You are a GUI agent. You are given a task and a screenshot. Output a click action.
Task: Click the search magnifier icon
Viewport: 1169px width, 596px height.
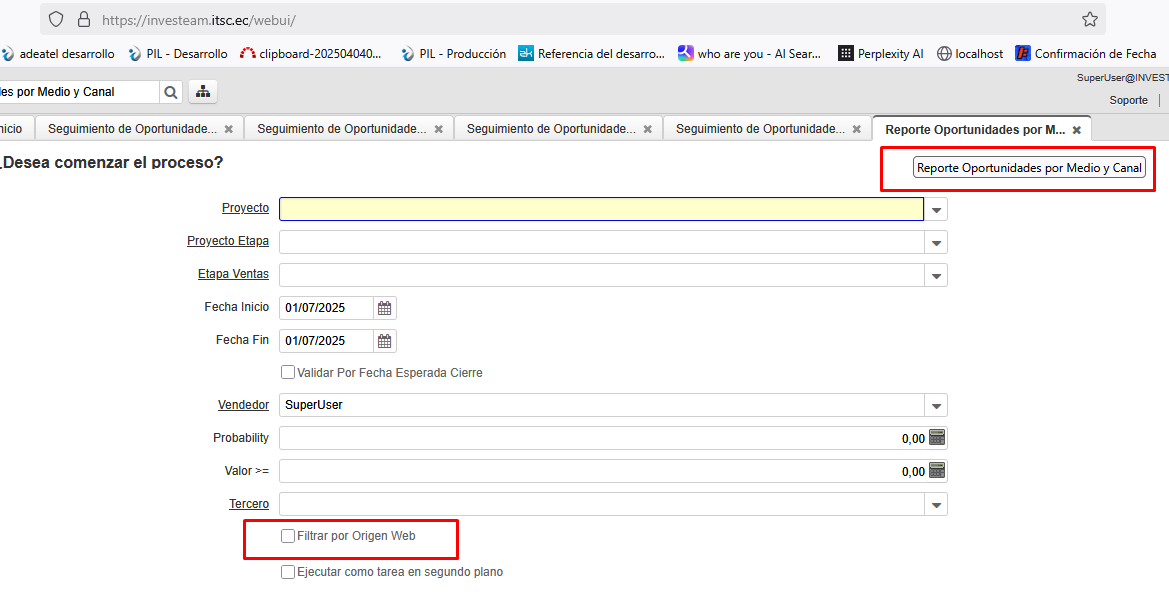[x=171, y=92]
